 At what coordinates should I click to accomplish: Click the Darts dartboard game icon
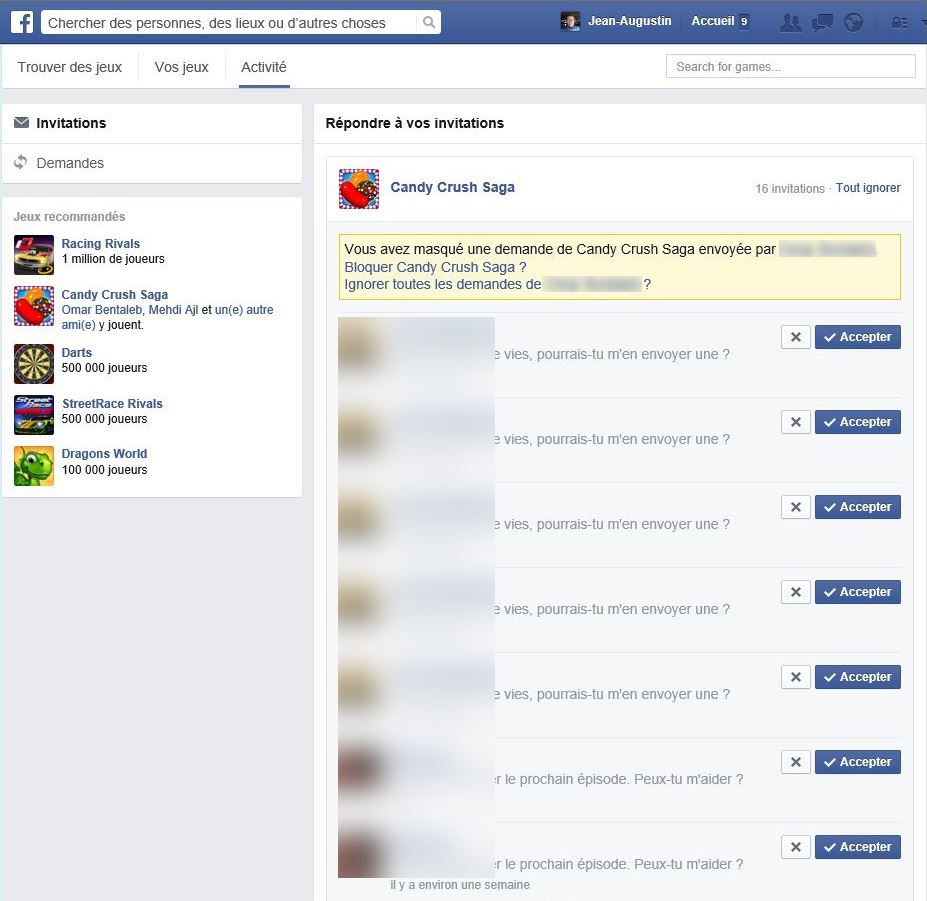pyautogui.click(x=34, y=364)
